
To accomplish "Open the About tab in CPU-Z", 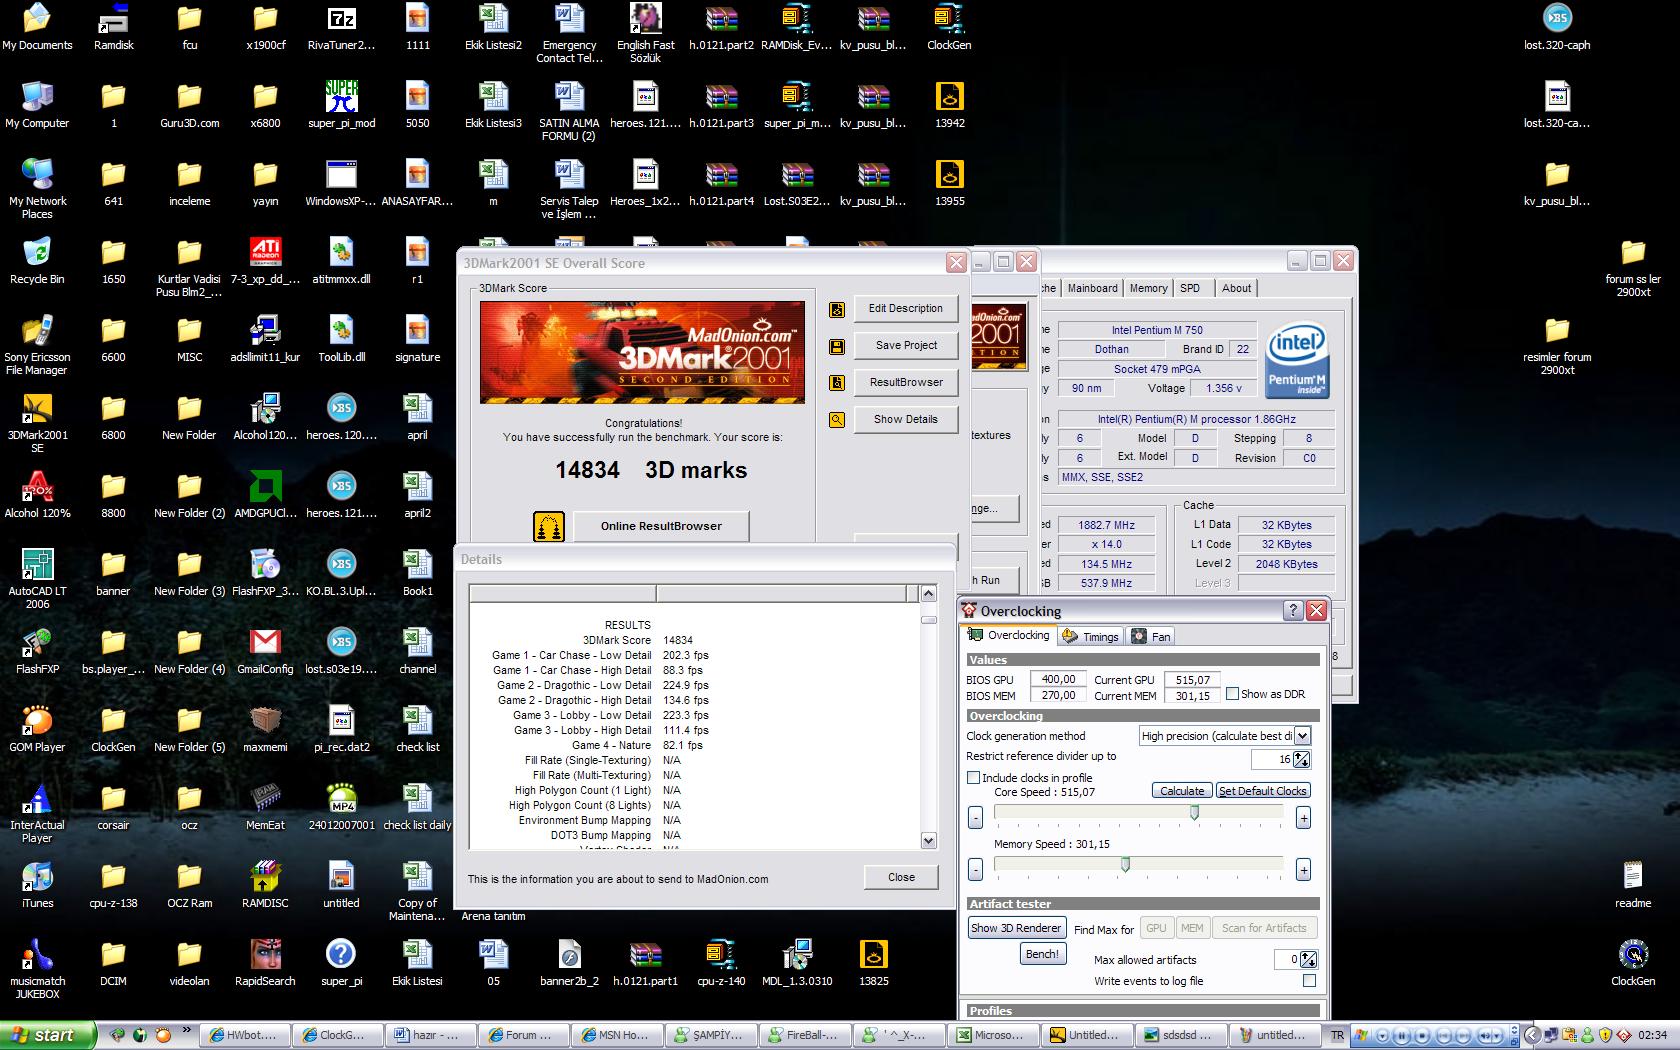I will point(1236,288).
